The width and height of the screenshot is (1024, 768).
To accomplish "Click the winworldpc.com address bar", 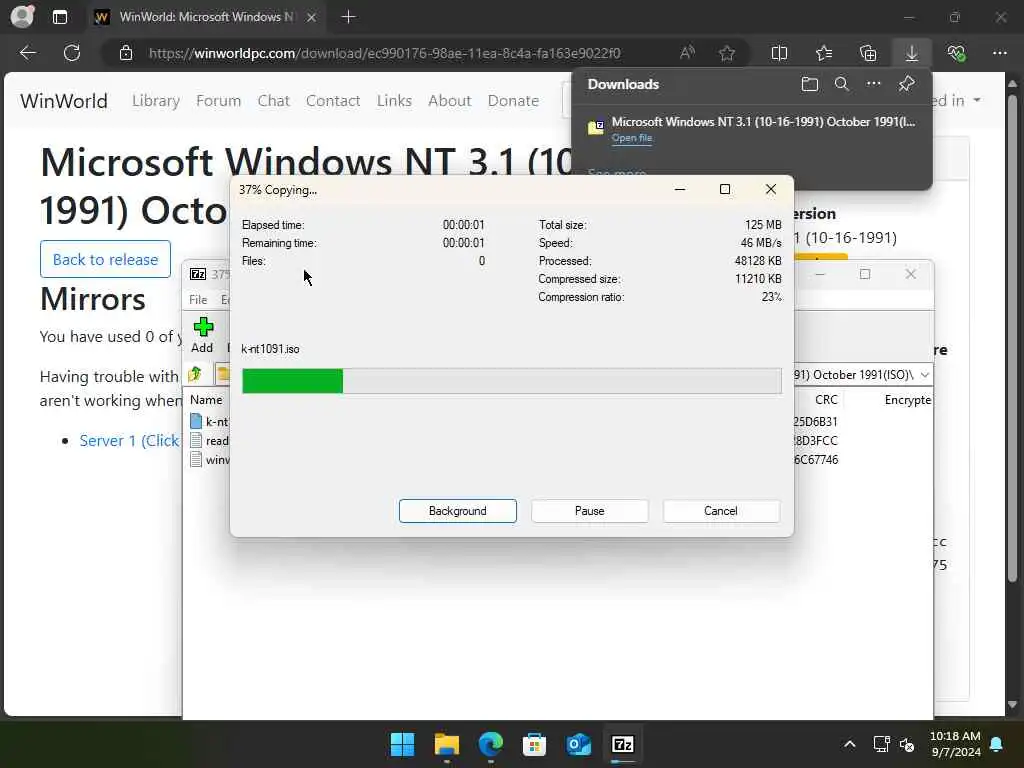I will pos(384,53).
